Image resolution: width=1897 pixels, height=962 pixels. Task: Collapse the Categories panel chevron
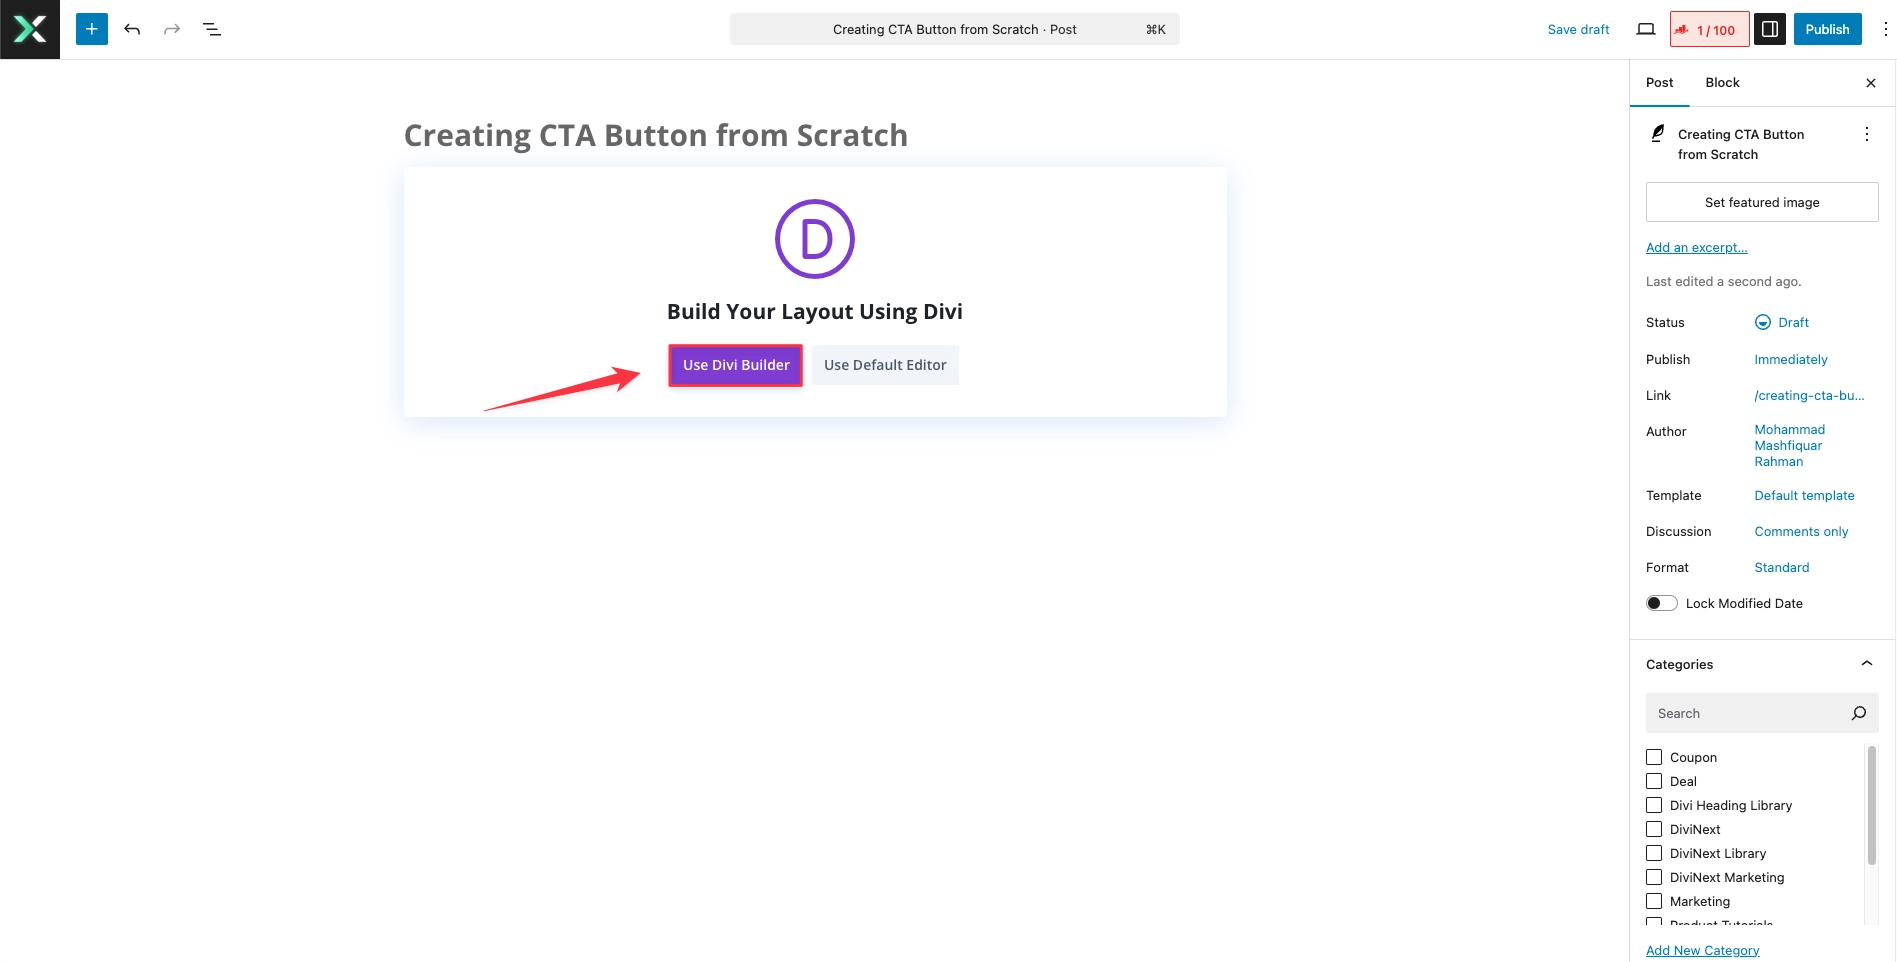pos(1866,664)
